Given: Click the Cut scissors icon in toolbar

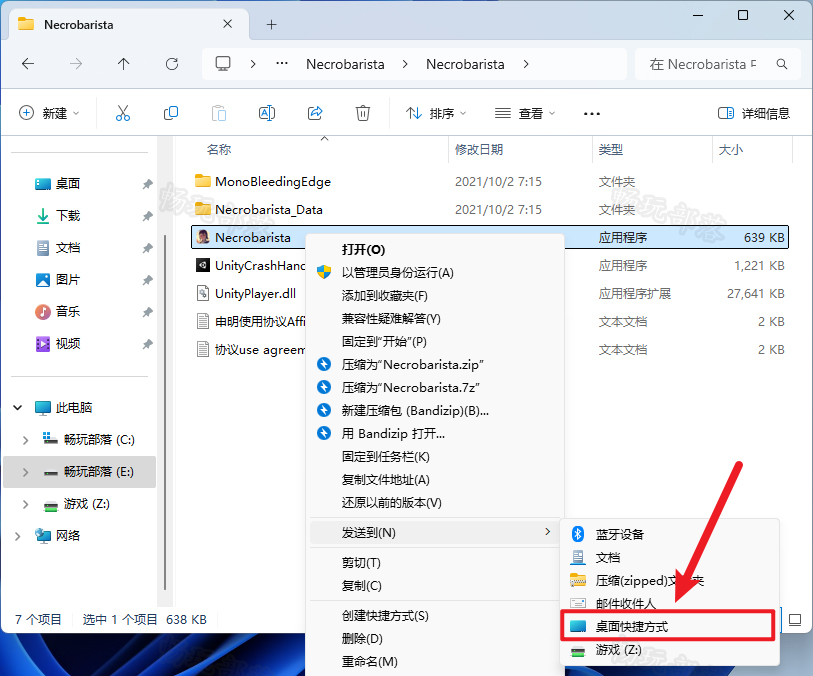Looking at the screenshot, I should click(x=123, y=113).
